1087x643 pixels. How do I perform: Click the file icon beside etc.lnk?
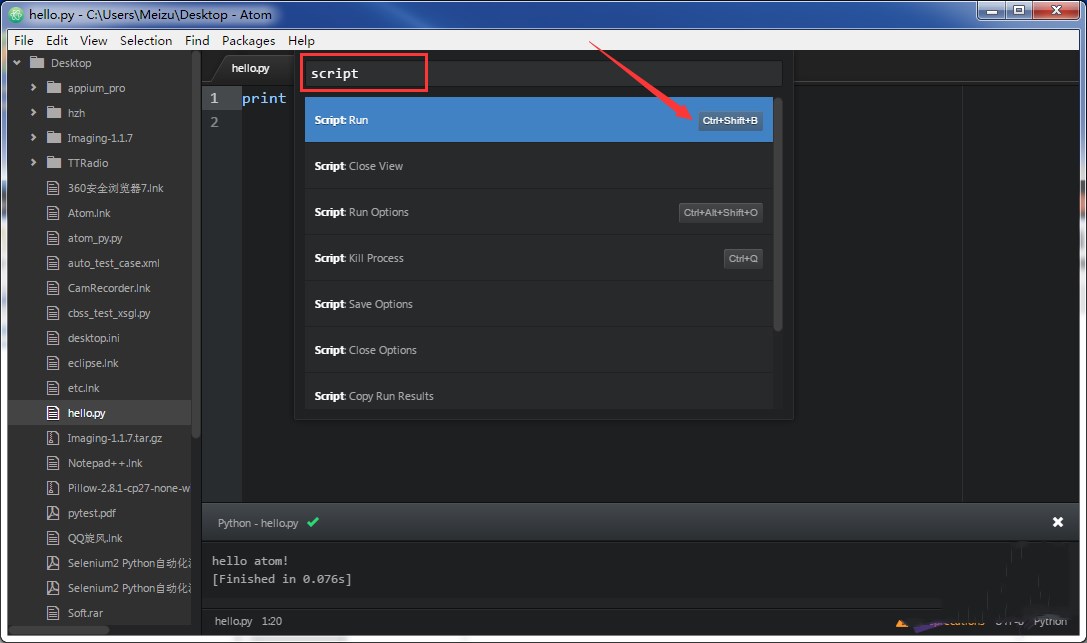(x=53, y=387)
